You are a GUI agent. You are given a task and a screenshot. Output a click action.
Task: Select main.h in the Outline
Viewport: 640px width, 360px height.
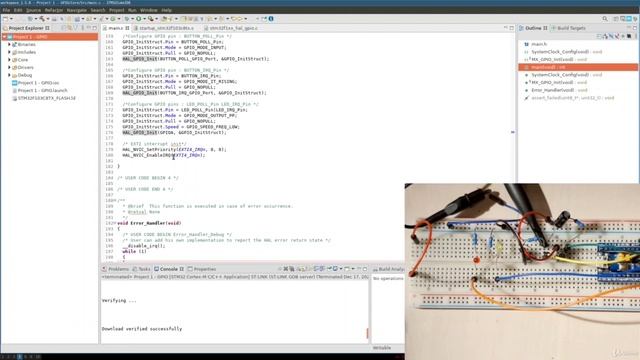539,44
